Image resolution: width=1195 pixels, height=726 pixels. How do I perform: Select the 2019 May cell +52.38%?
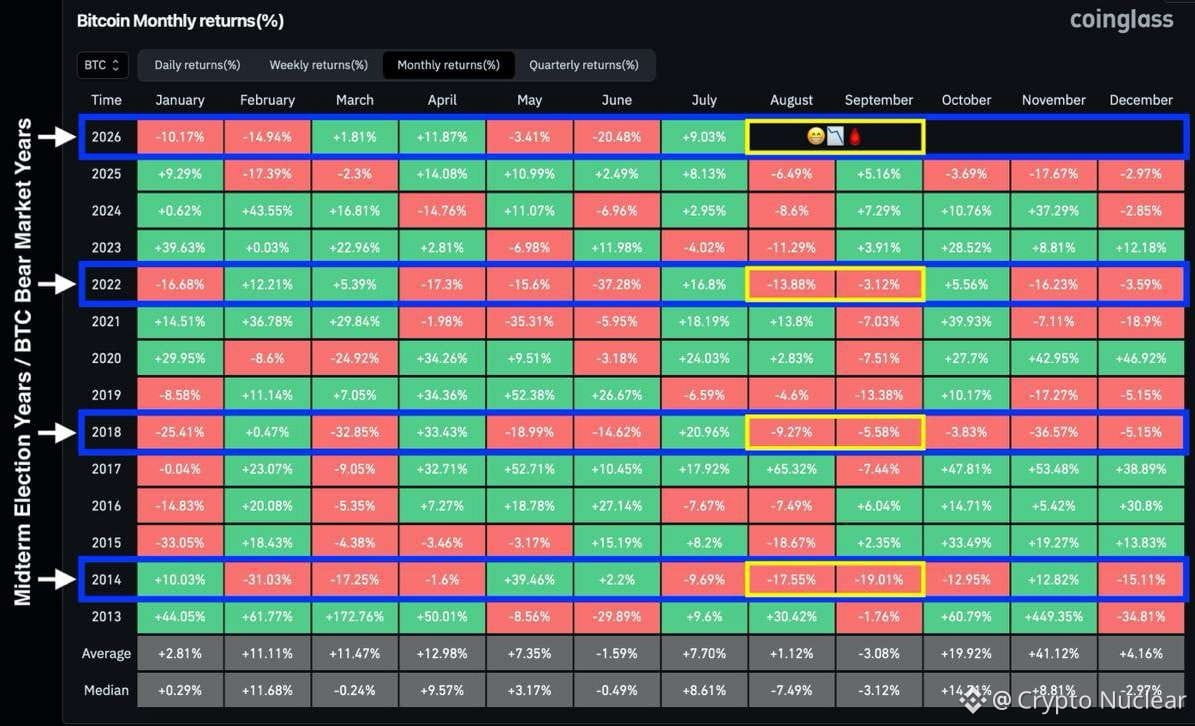click(x=530, y=395)
